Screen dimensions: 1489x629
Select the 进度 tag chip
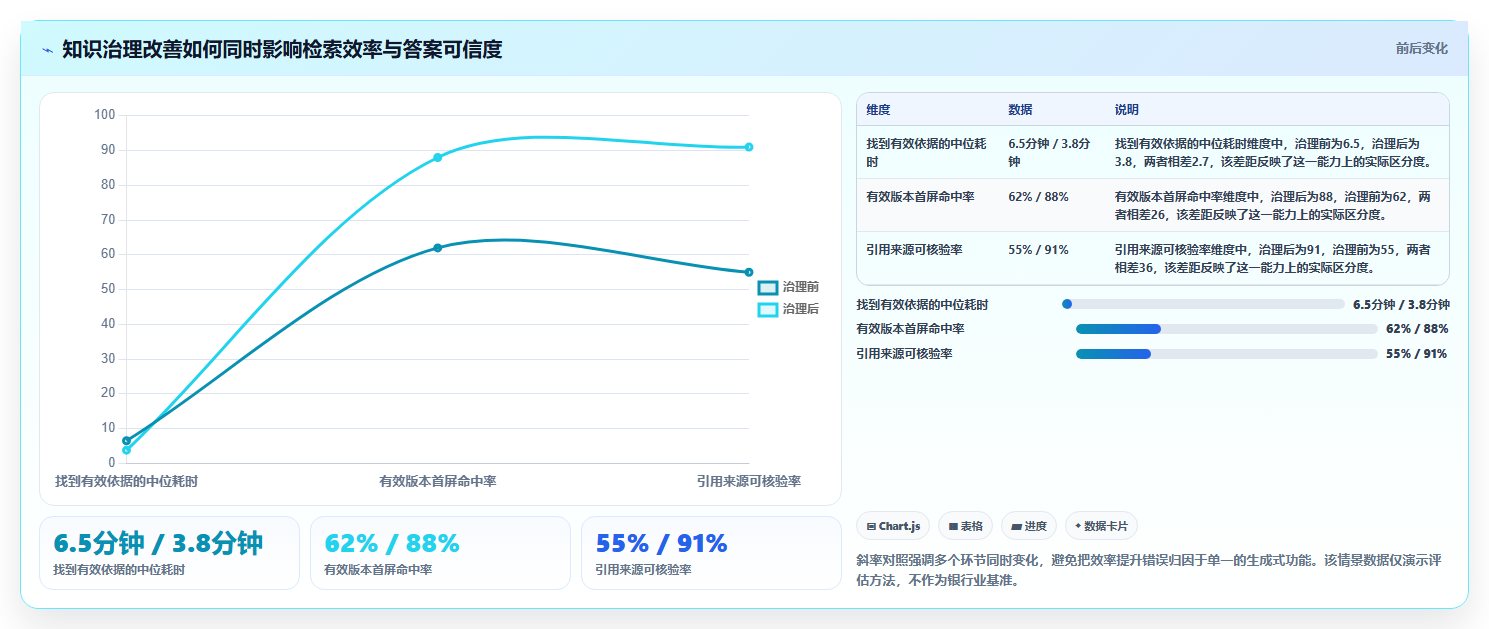click(x=1028, y=526)
